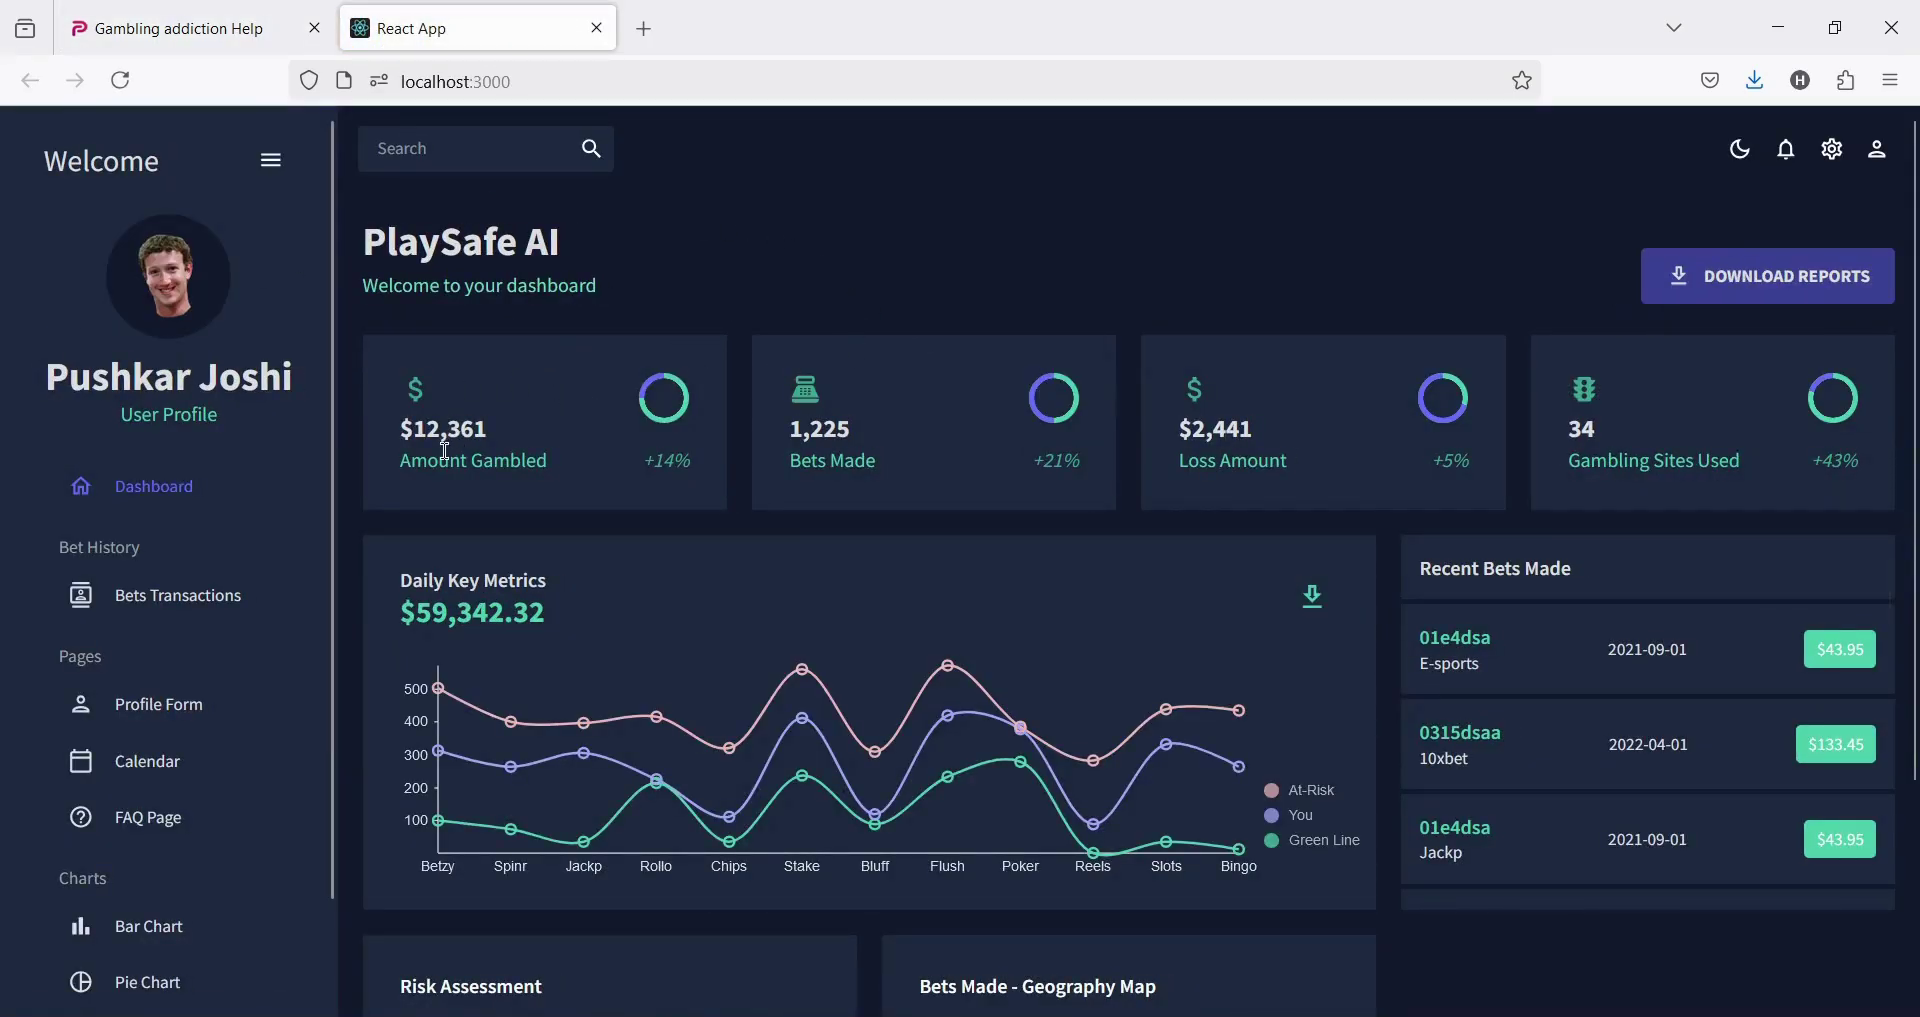Toggle dark mode with the moon icon
1920x1017 pixels.
(1740, 149)
